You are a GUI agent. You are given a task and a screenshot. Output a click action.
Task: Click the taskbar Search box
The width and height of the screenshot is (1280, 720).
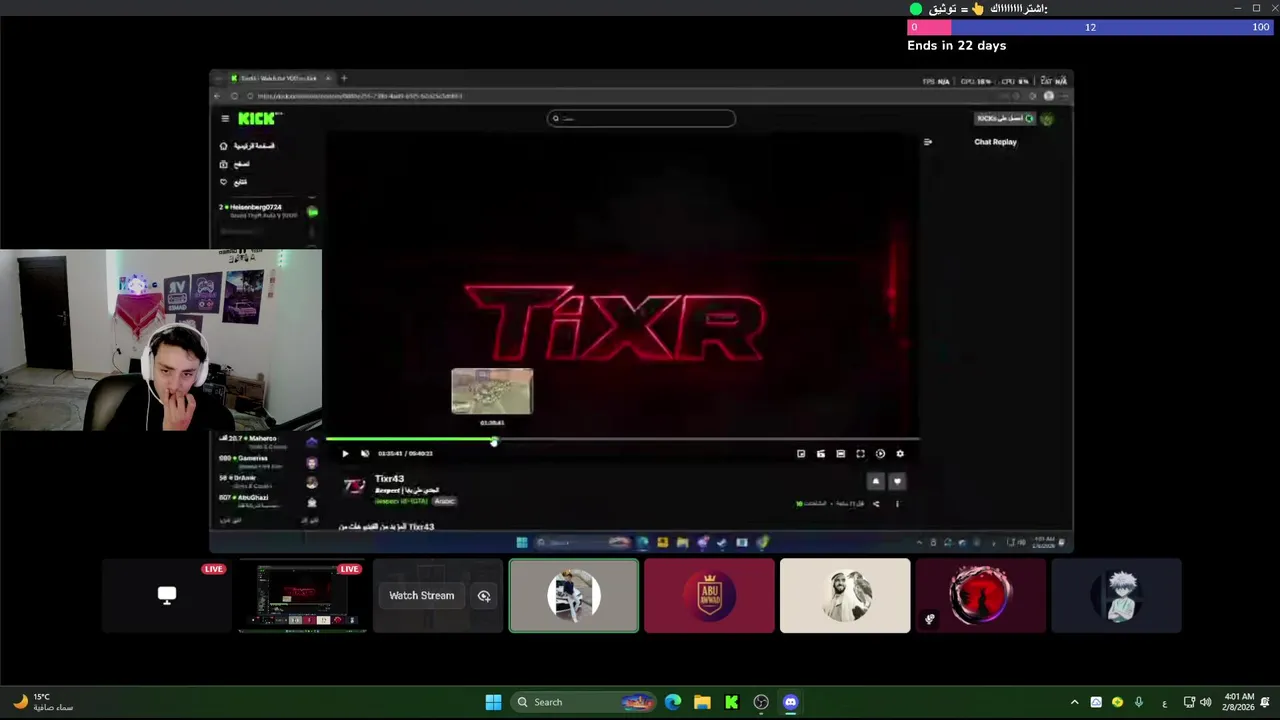(584, 702)
